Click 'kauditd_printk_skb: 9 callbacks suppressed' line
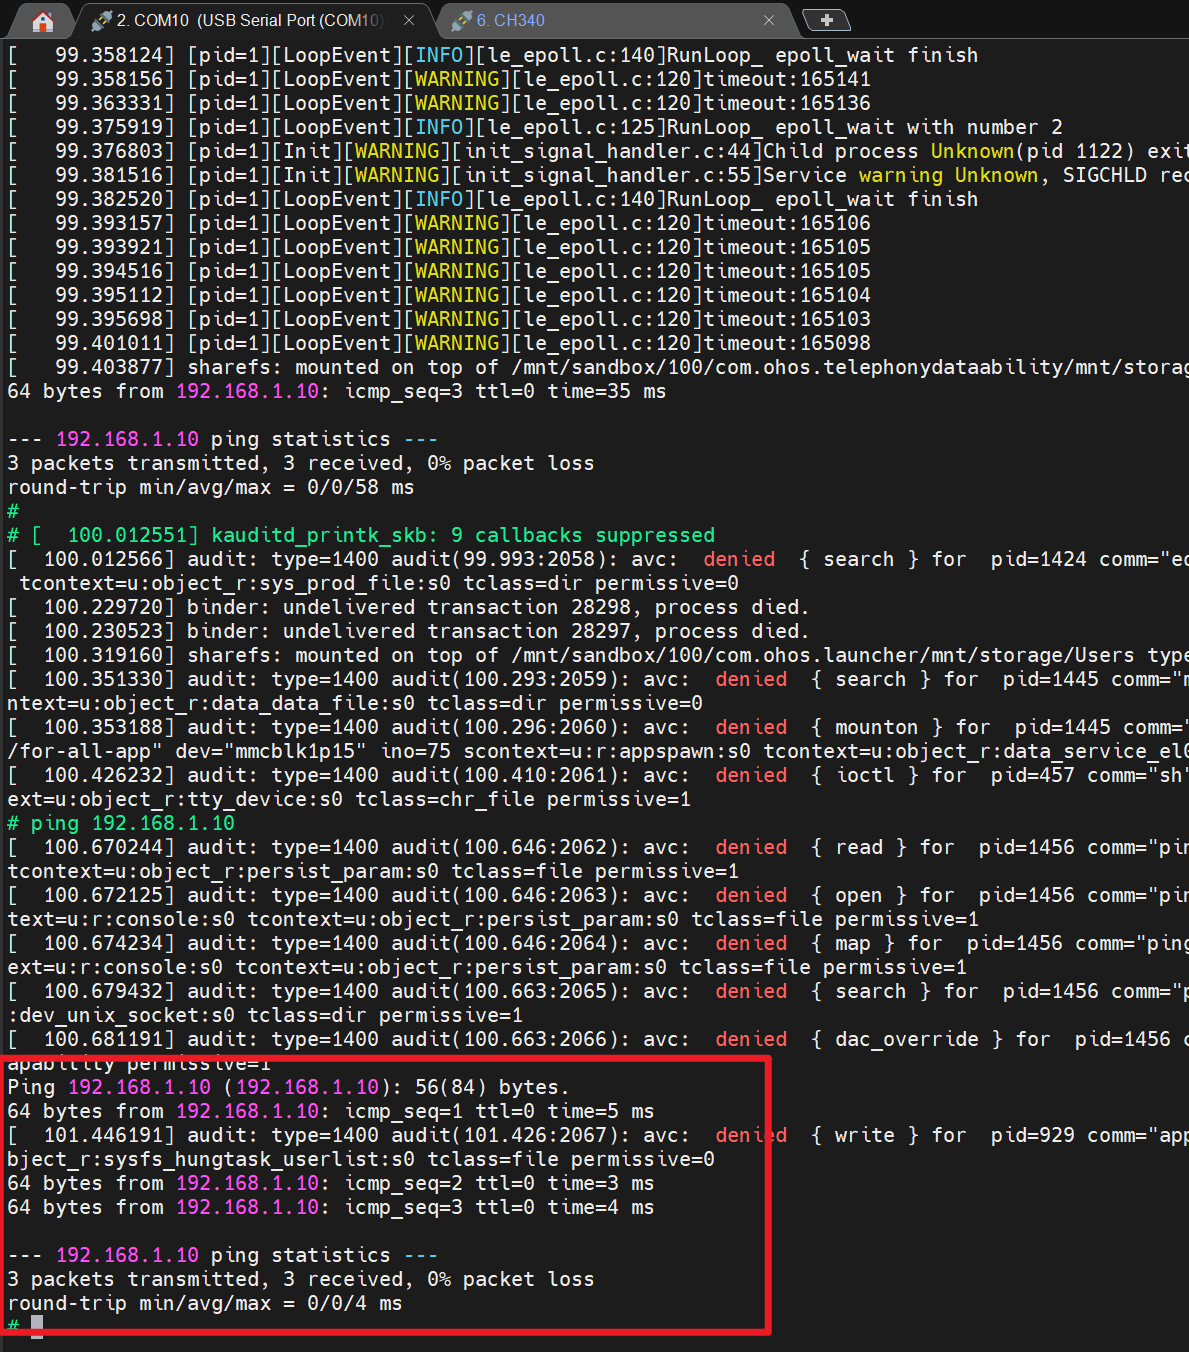This screenshot has height=1352, width=1189. (x=361, y=535)
